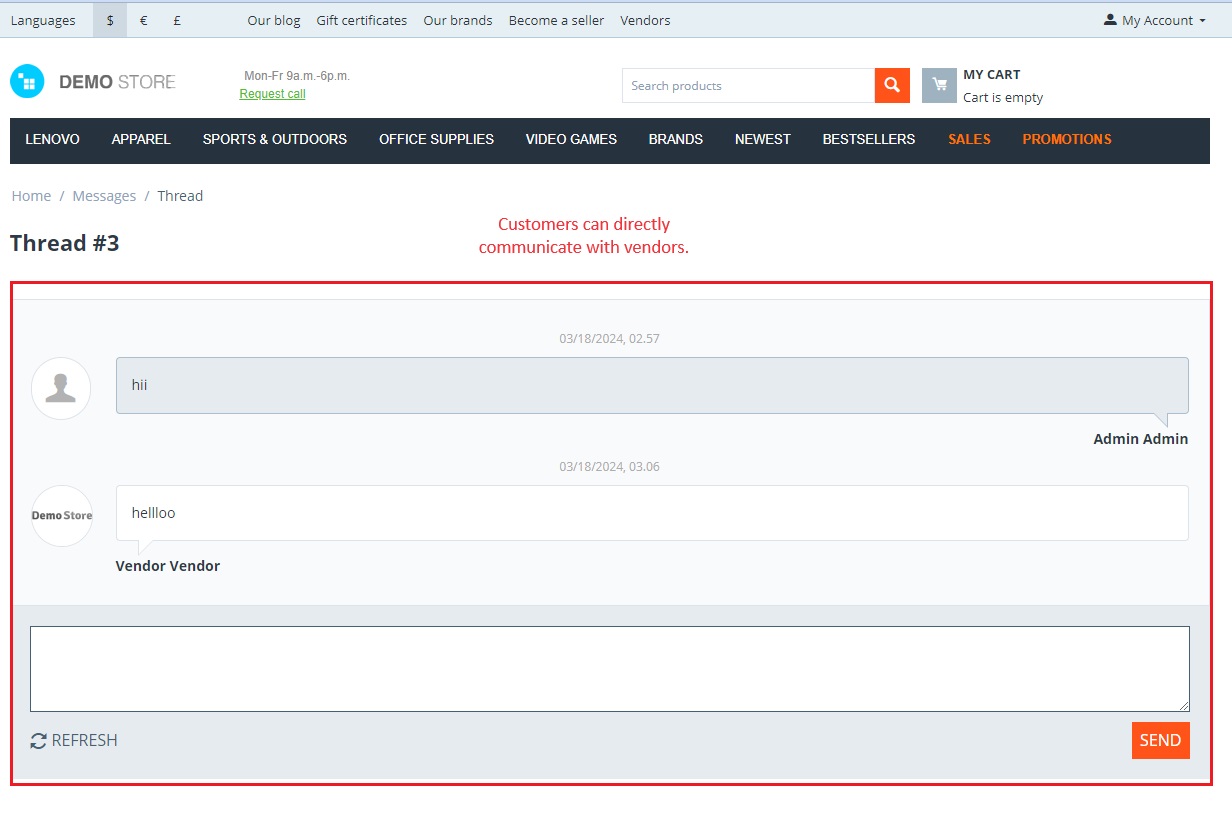Click the 'Cart is empty' text
The height and width of the screenshot is (831, 1232).
coord(1003,98)
